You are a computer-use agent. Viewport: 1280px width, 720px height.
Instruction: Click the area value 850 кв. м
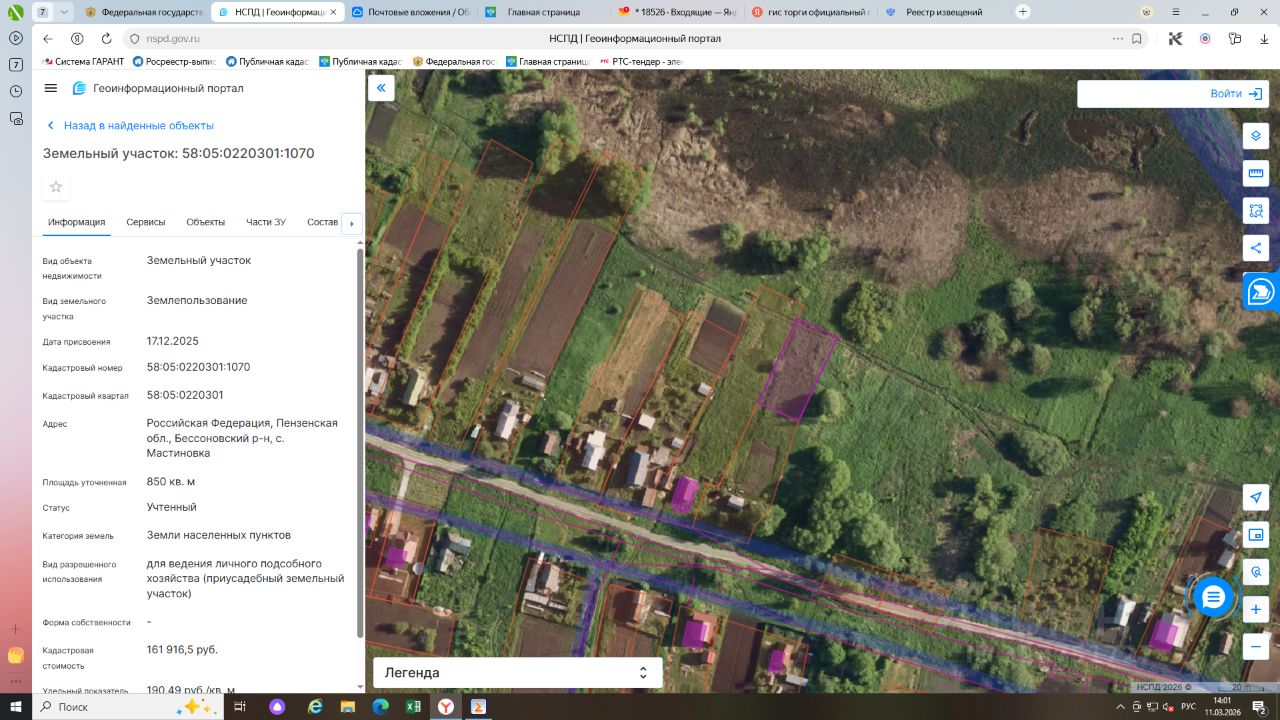point(170,481)
